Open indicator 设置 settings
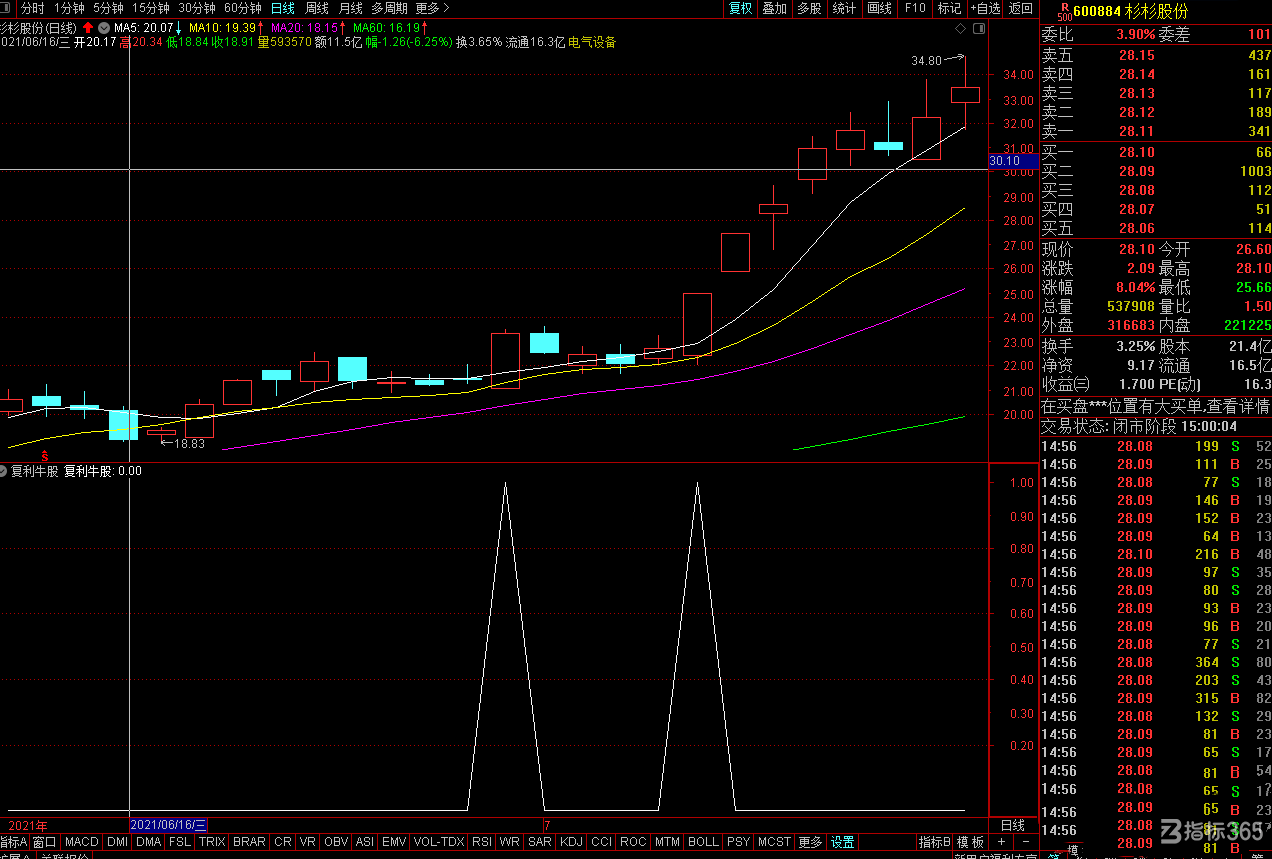The width and height of the screenshot is (1272, 859). tap(843, 842)
